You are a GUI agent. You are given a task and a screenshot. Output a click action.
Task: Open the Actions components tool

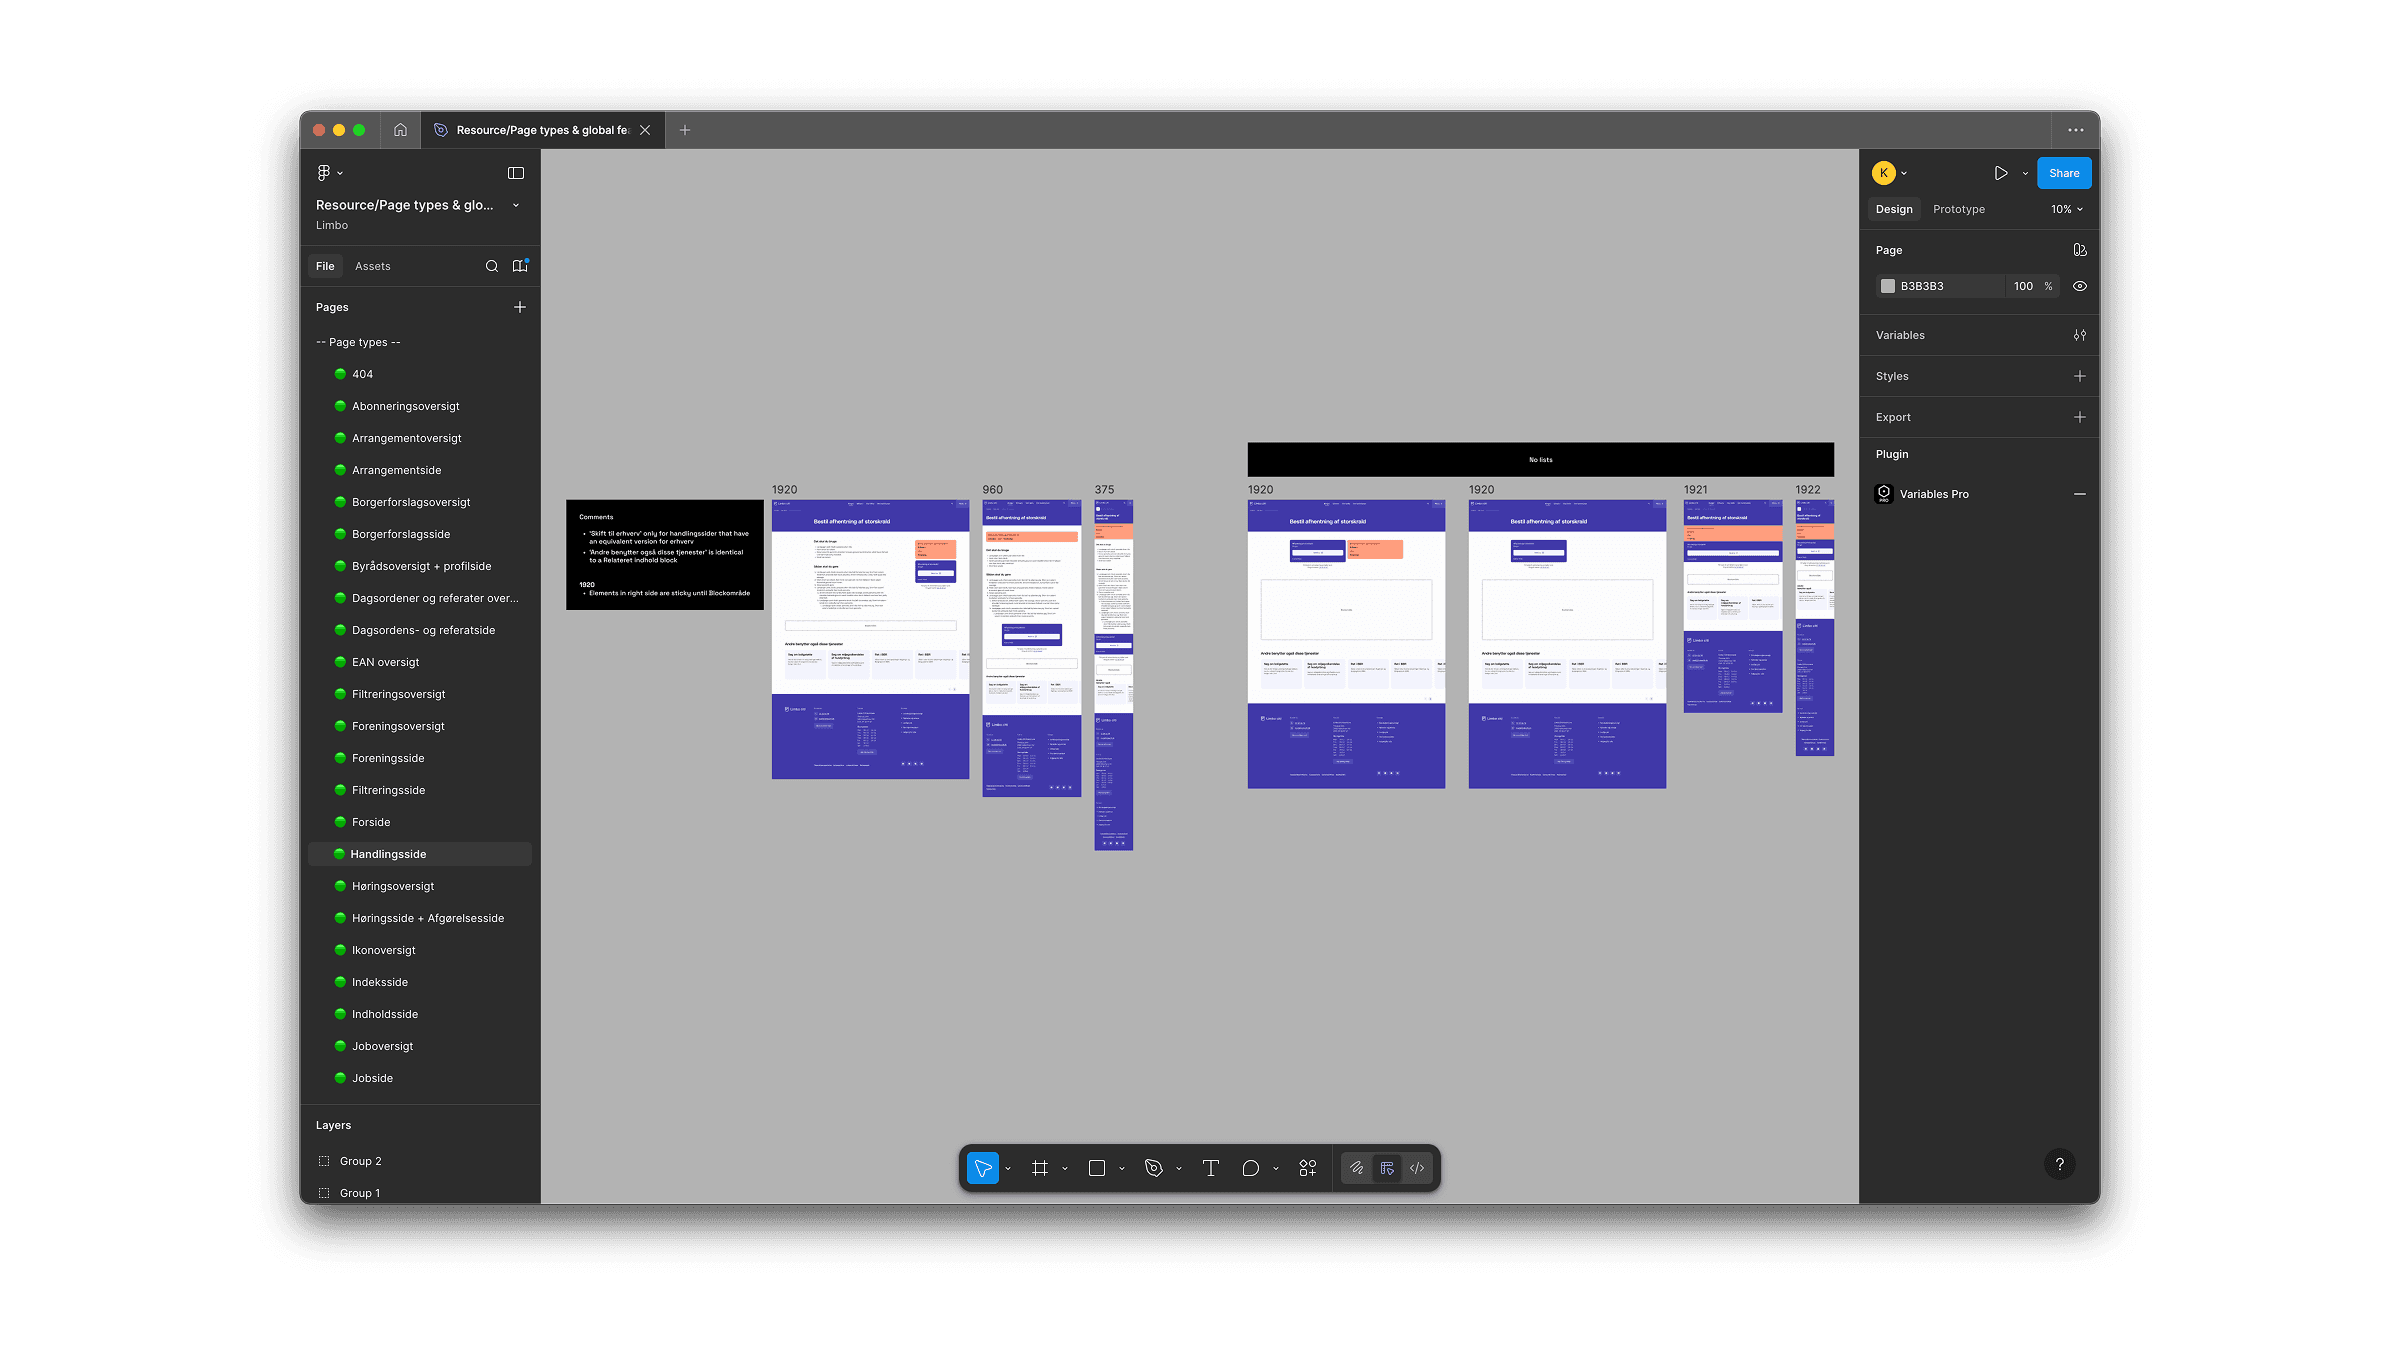pyautogui.click(x=1307, y=1168)
